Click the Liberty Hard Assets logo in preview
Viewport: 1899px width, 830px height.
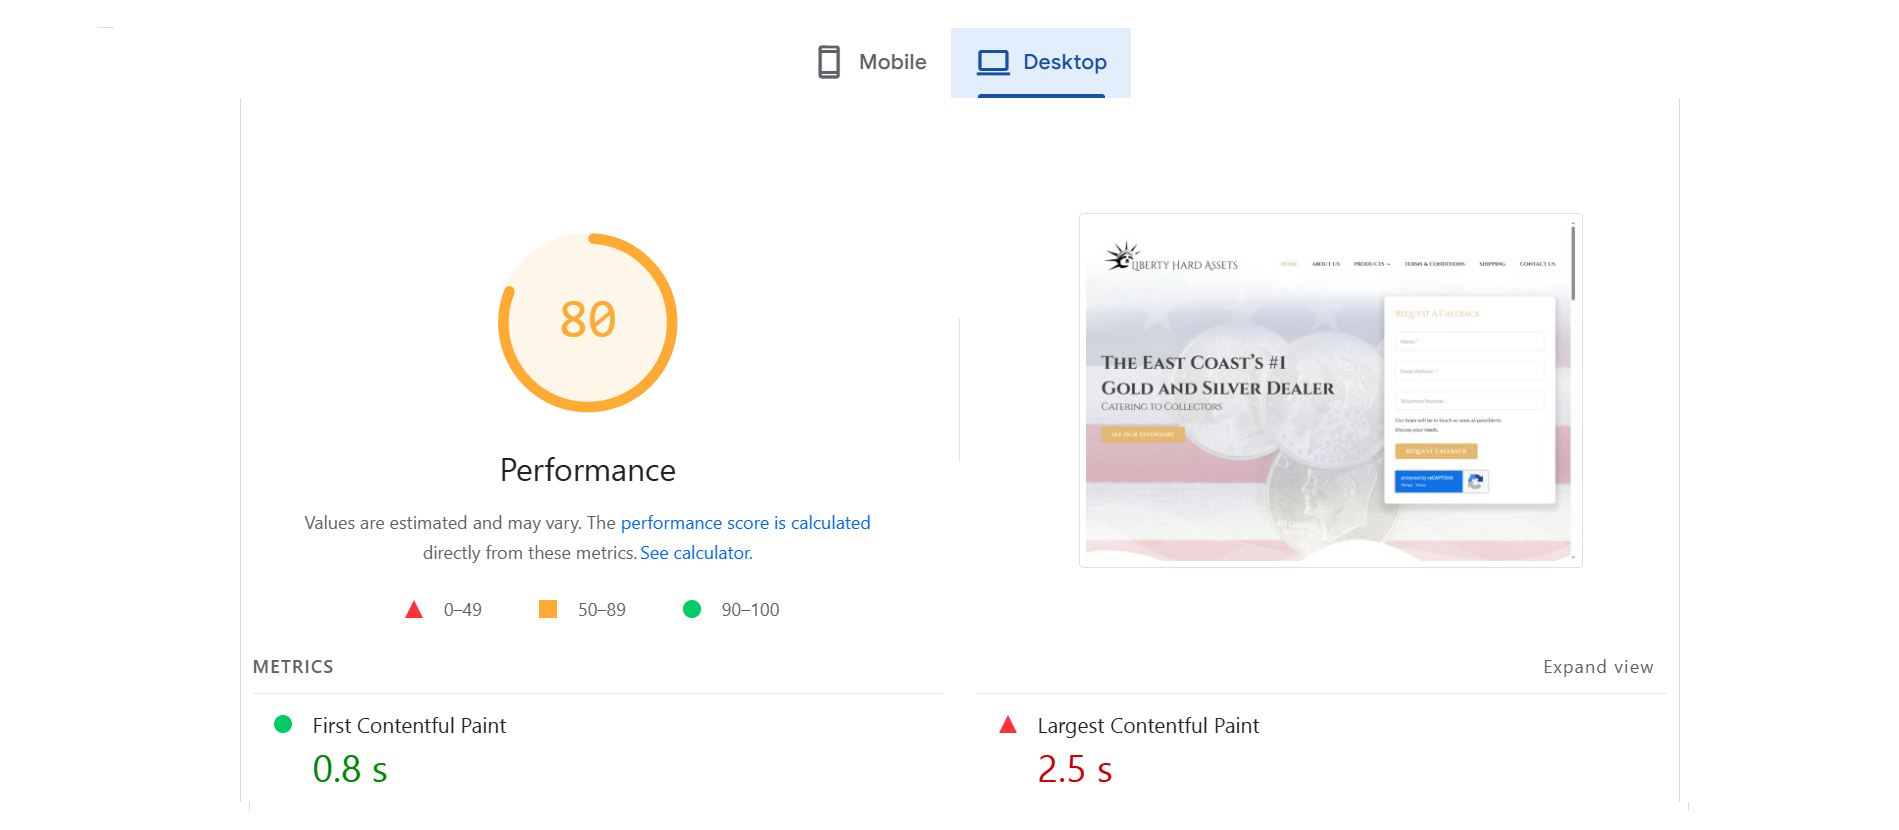click(1171, 259)
